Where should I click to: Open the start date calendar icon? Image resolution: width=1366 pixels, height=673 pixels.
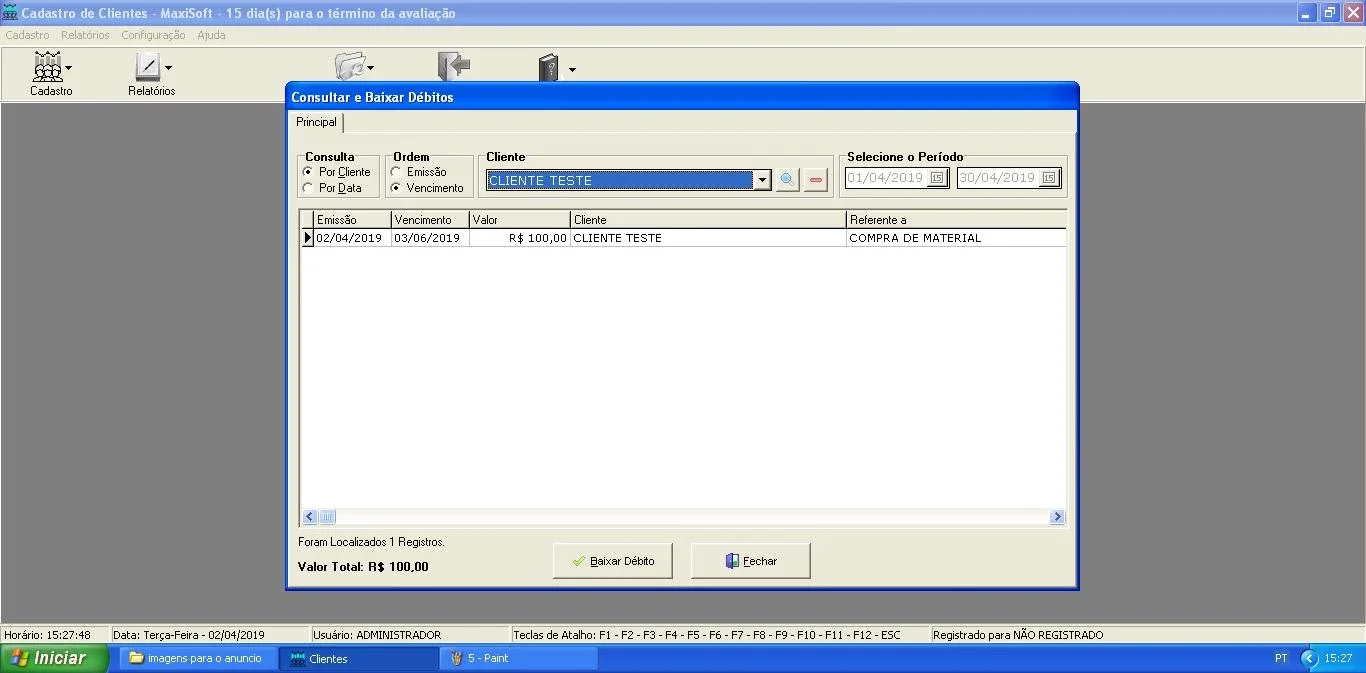click(x=937, y=178)
